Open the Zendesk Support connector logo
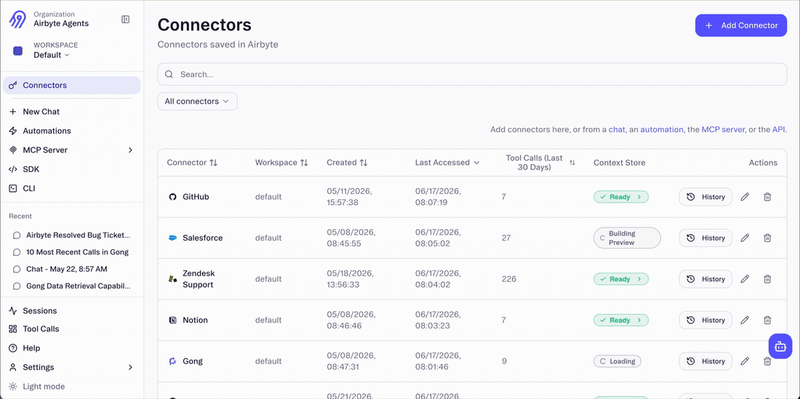Screen dimensions: 800x399 click(172, 279)
